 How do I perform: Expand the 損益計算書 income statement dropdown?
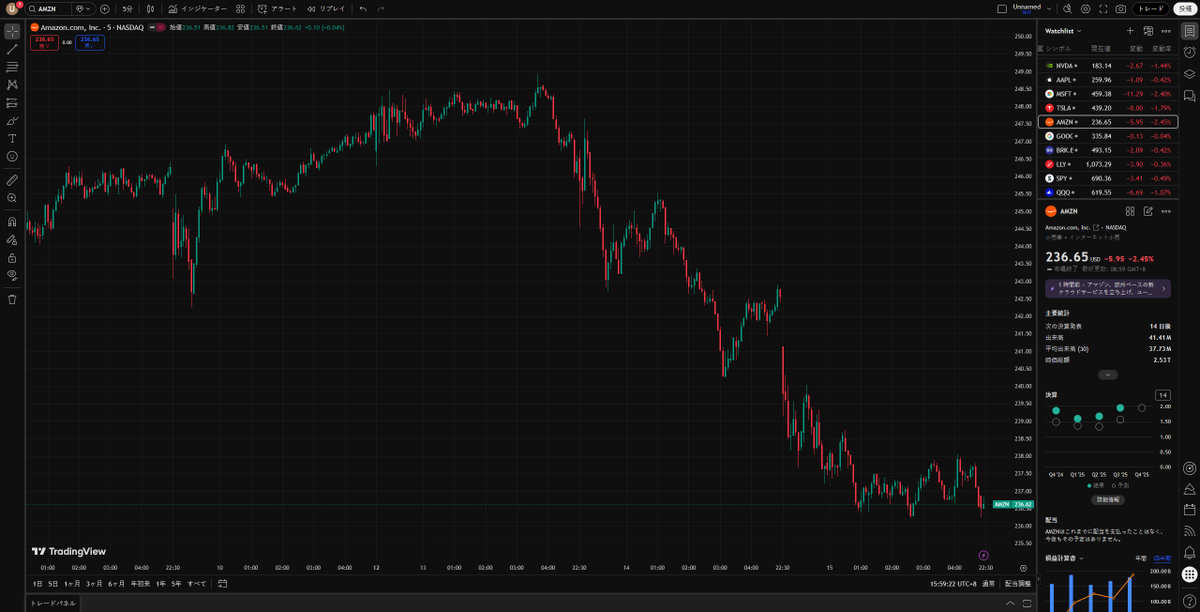1064,558
